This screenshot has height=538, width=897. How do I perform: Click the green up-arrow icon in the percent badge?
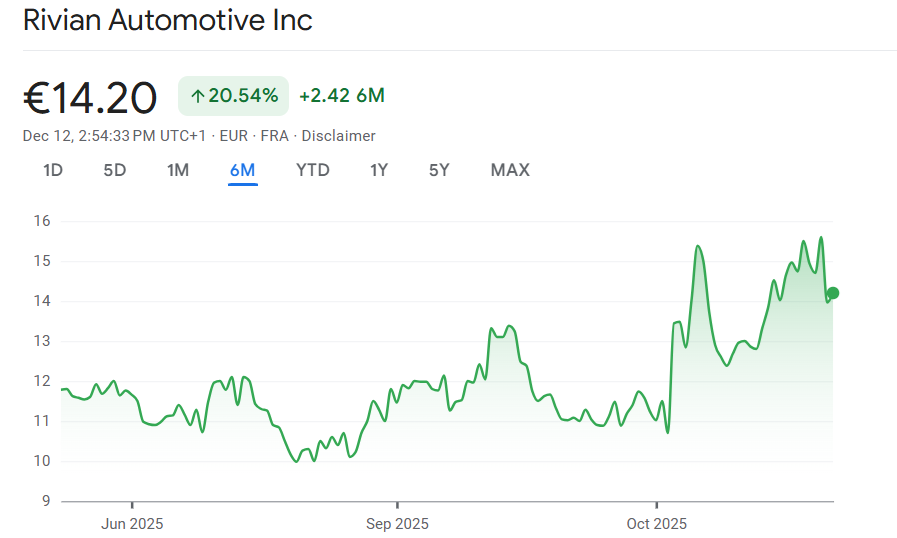[x=197, y=96]
